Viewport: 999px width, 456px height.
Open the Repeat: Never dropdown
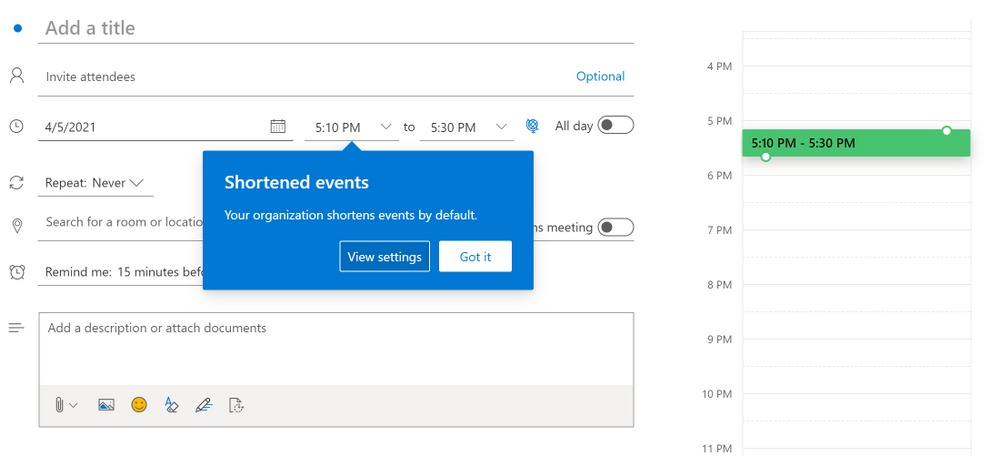coord(95,183)
